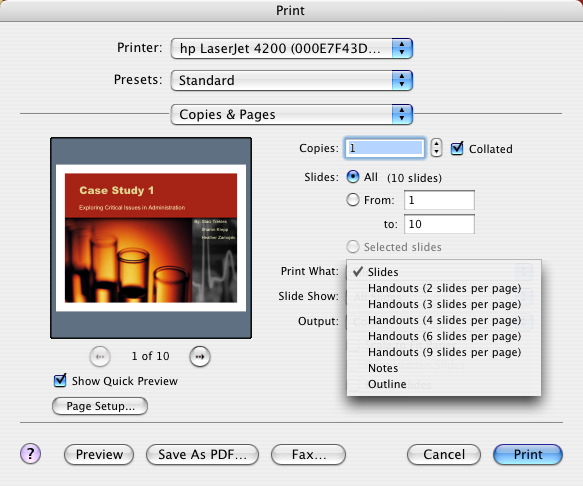Click the Save As PDF button
This screenshot has height=486, width=583.
(202, 454)
